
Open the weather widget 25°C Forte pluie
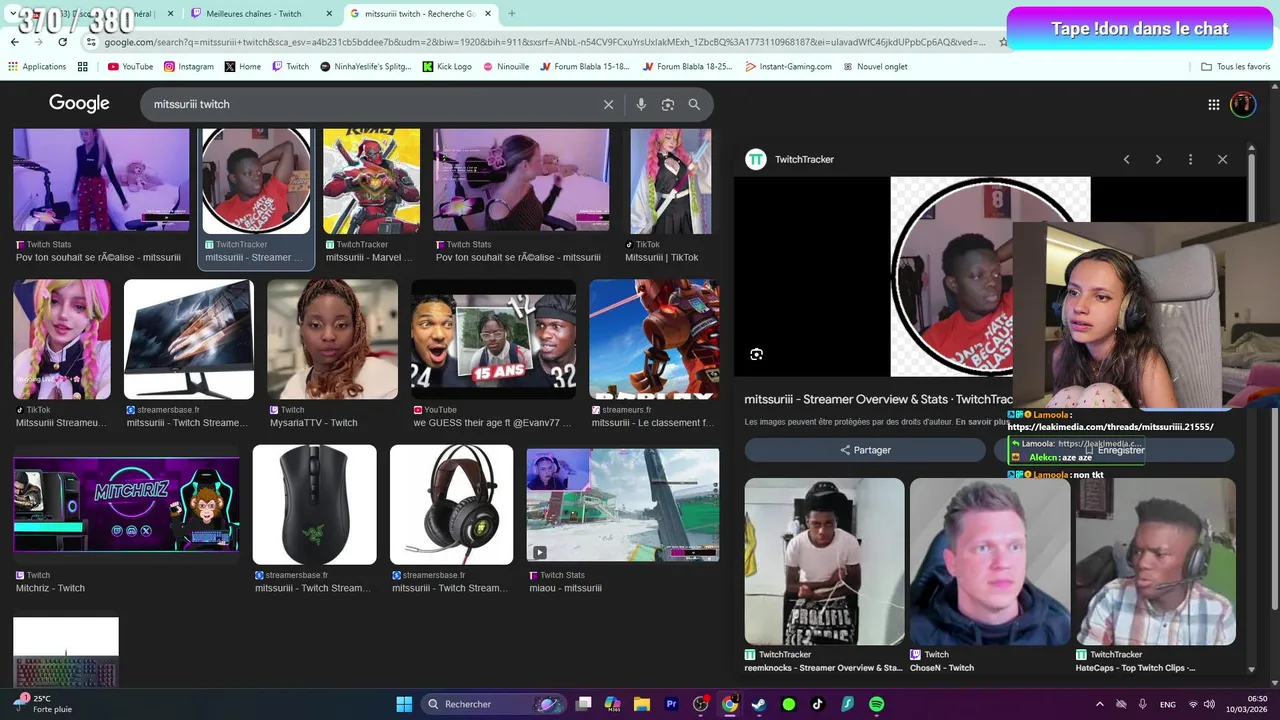click(x=43, y=704)
